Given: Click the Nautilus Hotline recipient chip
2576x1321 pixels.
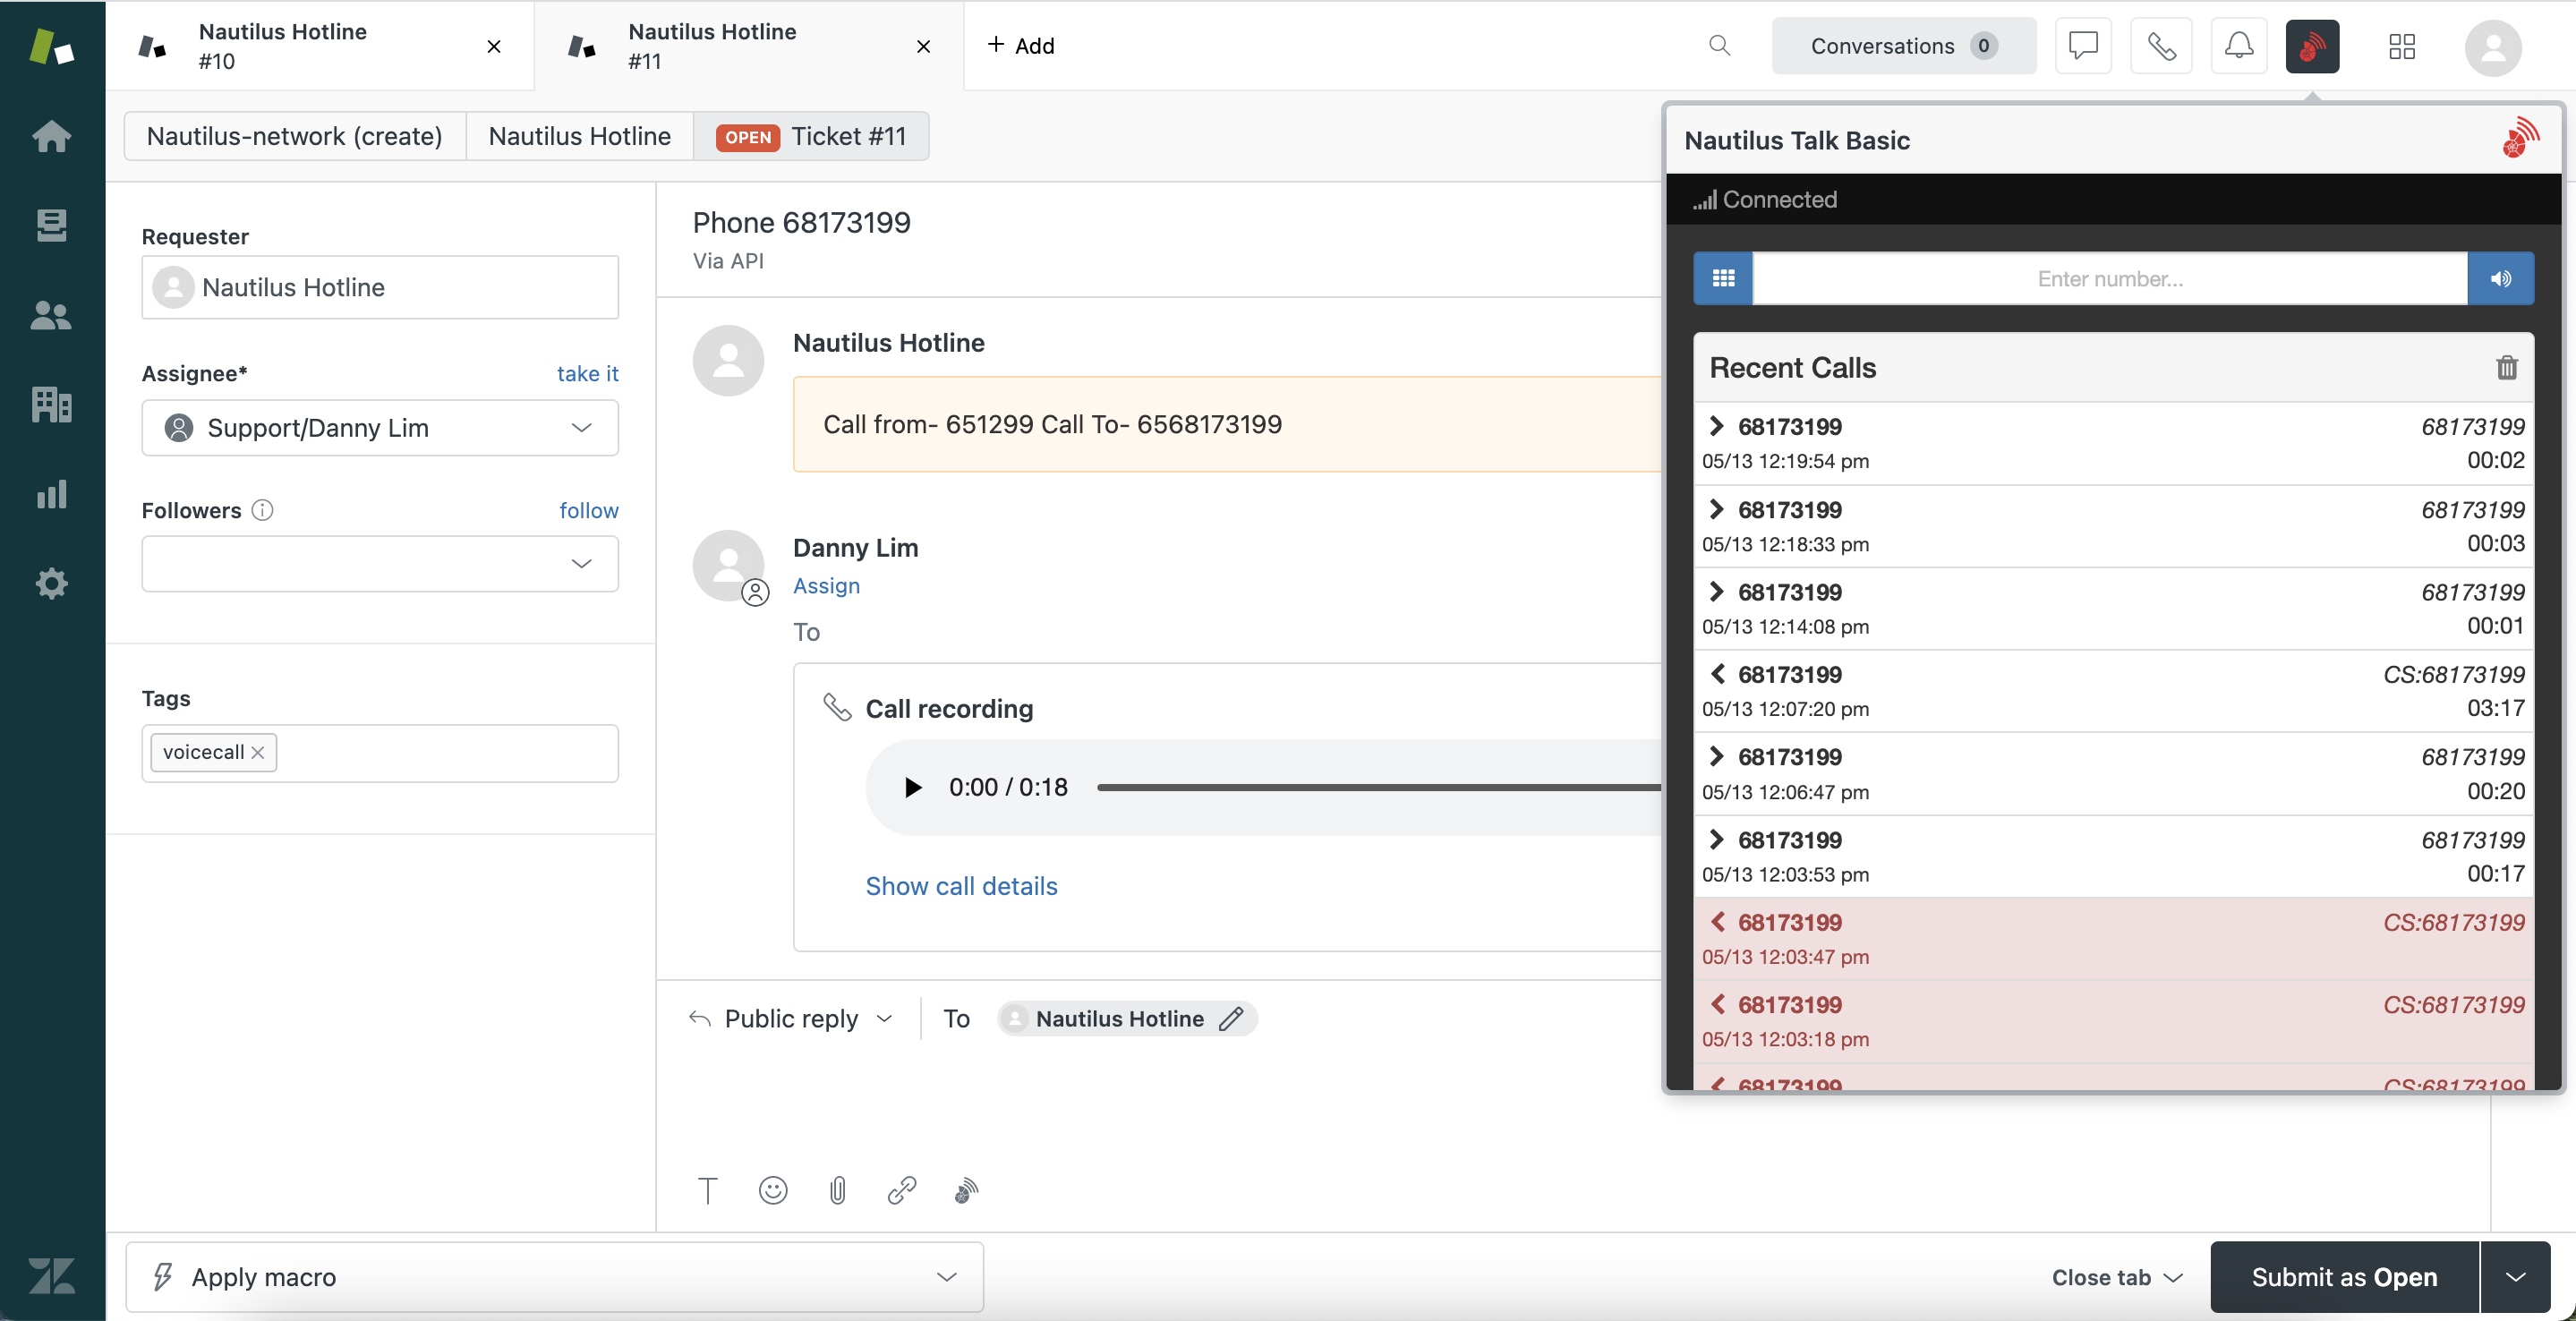Looking at the screenshot, I should 1128,1018.
